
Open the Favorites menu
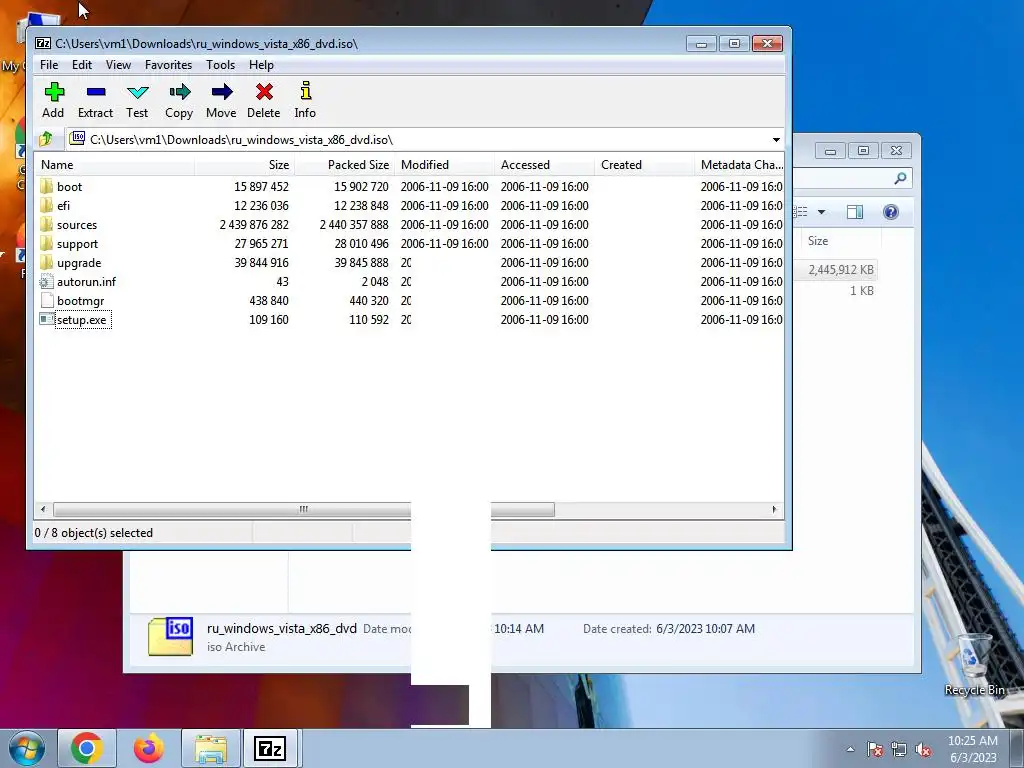168,65
